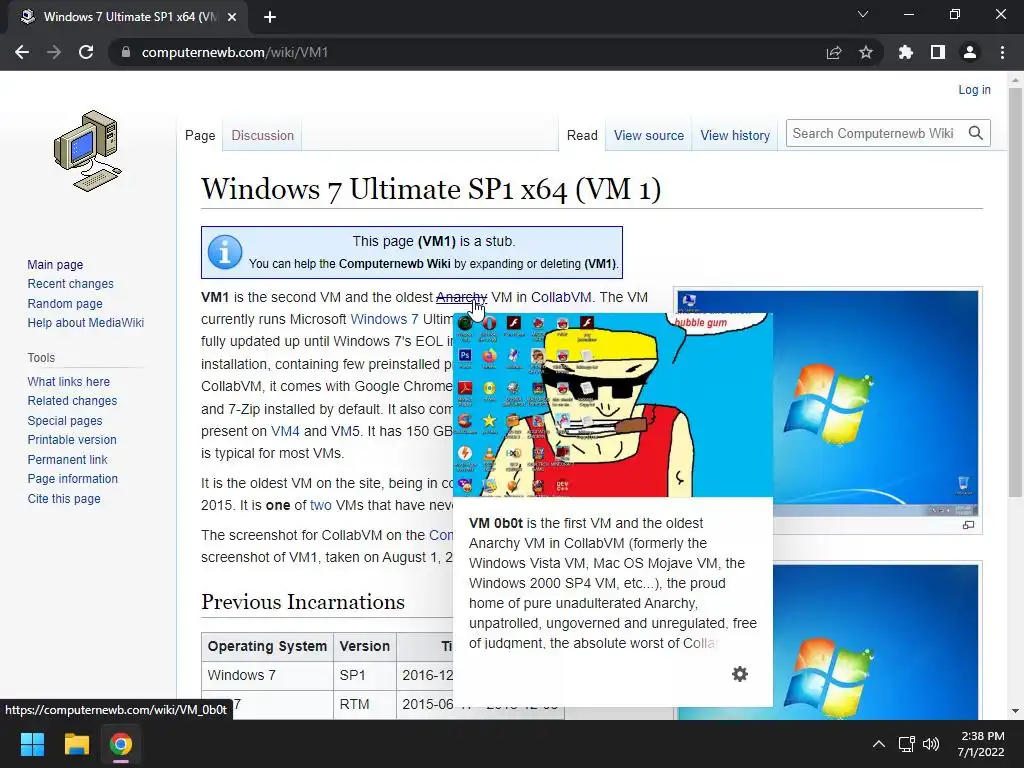Image resolution: width=1024 pixels, height=768 pixels.
Task: Open the volume tray icon
Action: tap(931, 744)
